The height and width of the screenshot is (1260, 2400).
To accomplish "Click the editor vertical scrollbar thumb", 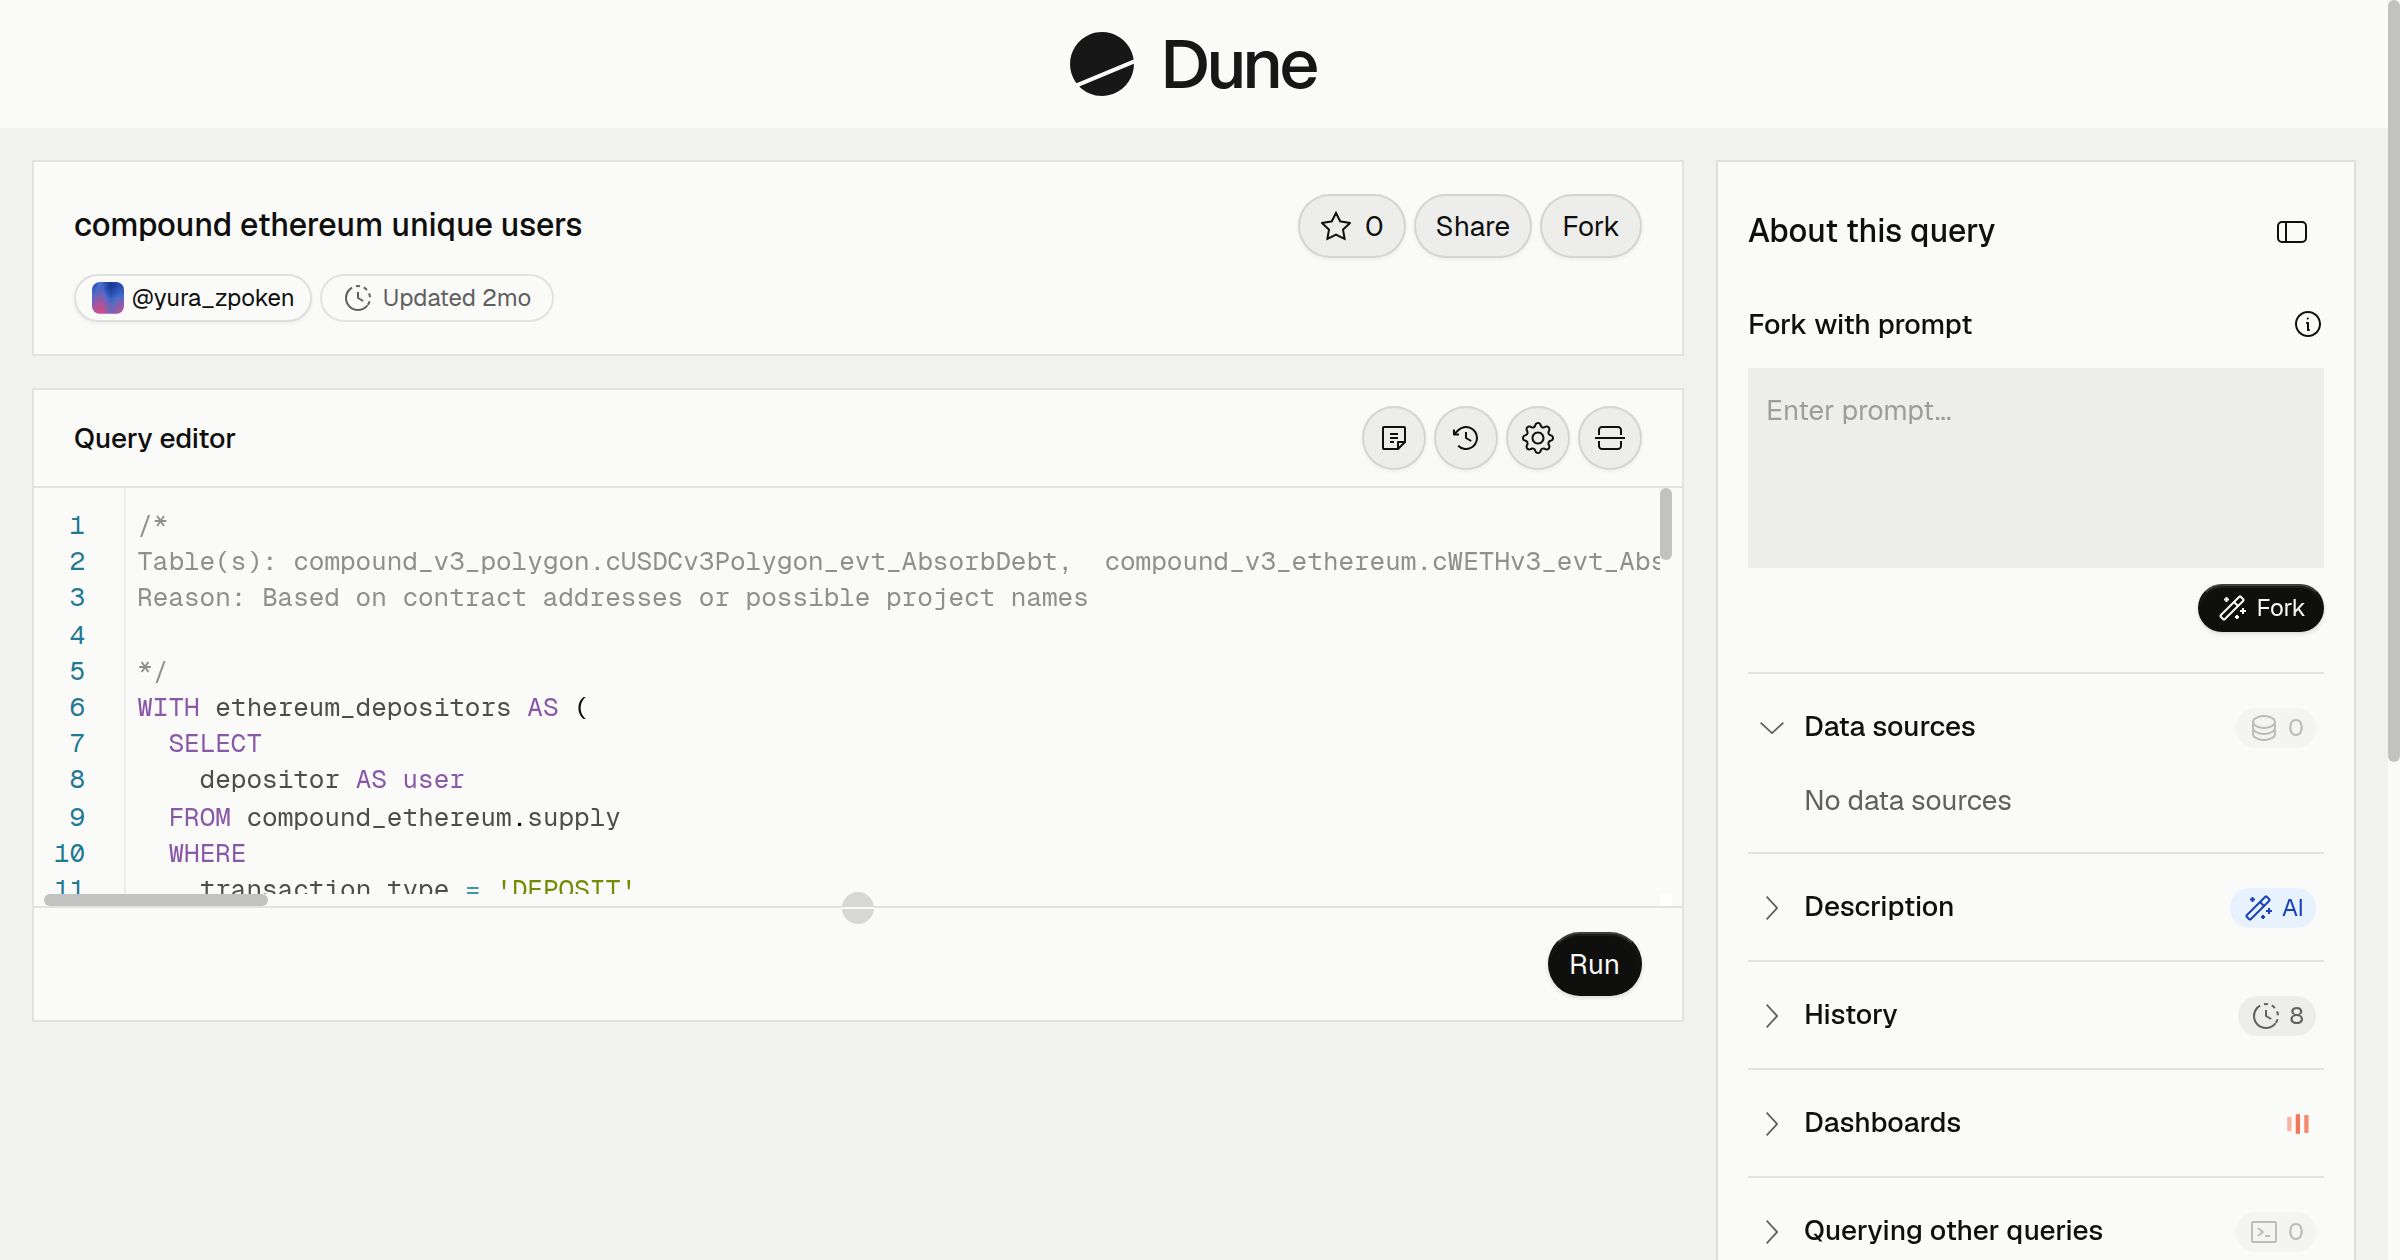I will tap(1665, 524).
